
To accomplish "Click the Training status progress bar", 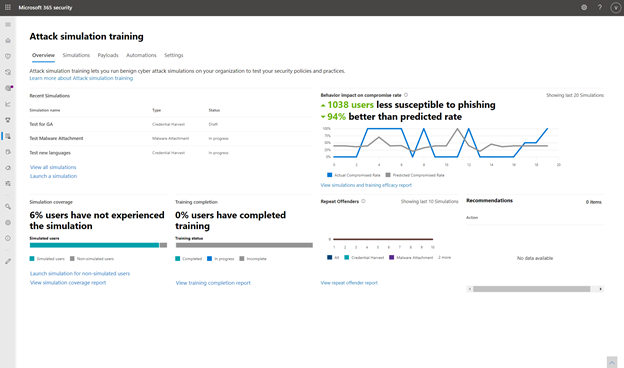I will 244,245.
